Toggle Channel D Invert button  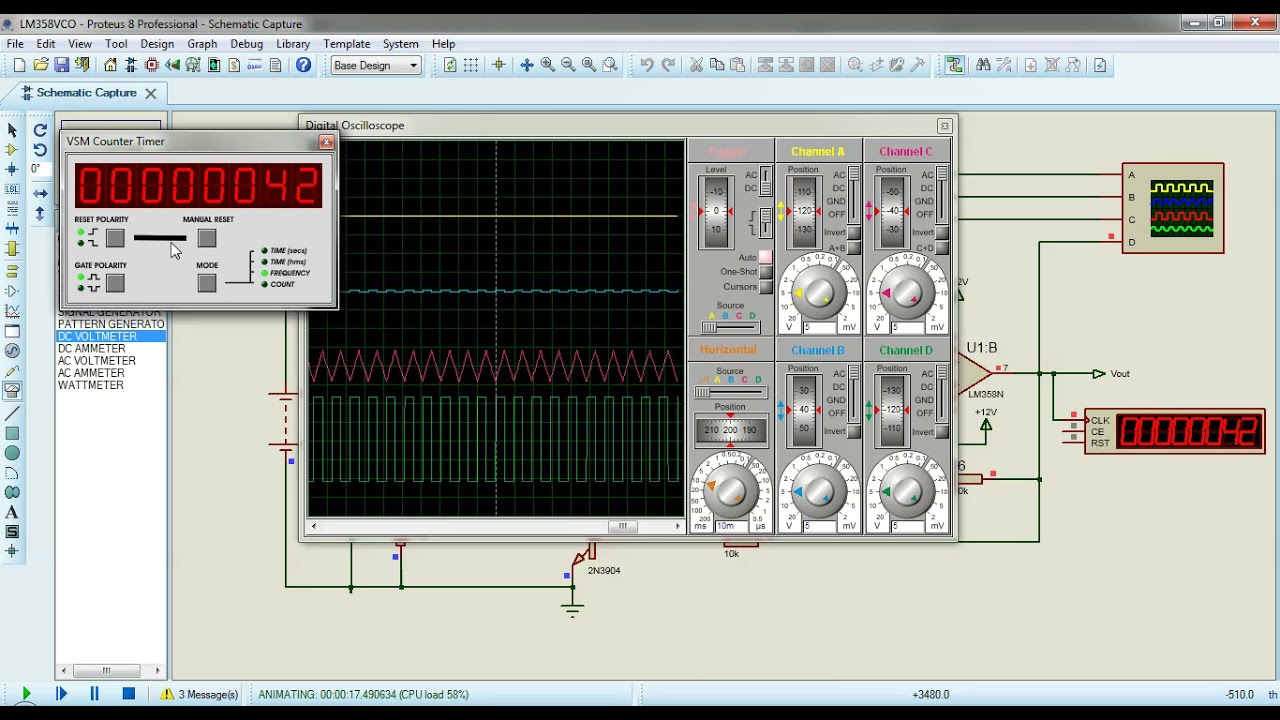(941, 432)
